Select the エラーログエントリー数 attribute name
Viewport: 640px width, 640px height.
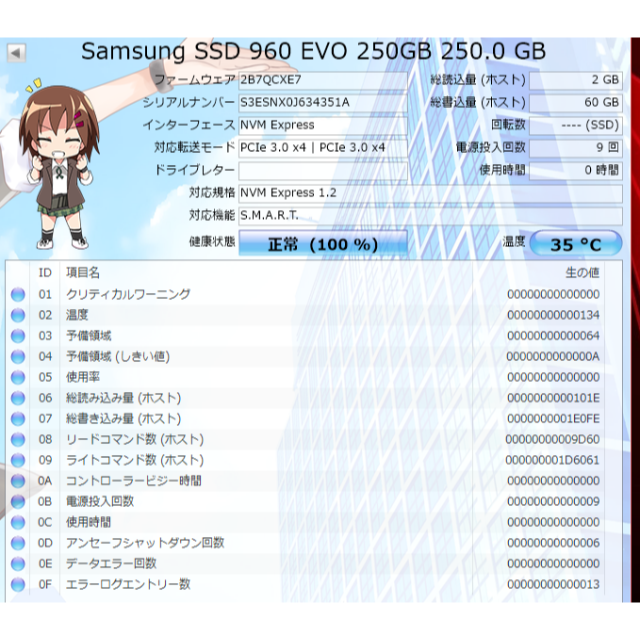(x=128, y=584)
